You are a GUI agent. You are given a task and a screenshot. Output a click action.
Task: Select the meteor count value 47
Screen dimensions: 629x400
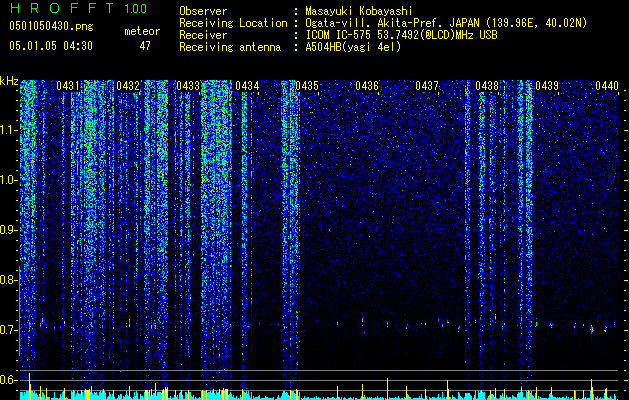click(145, 46)
